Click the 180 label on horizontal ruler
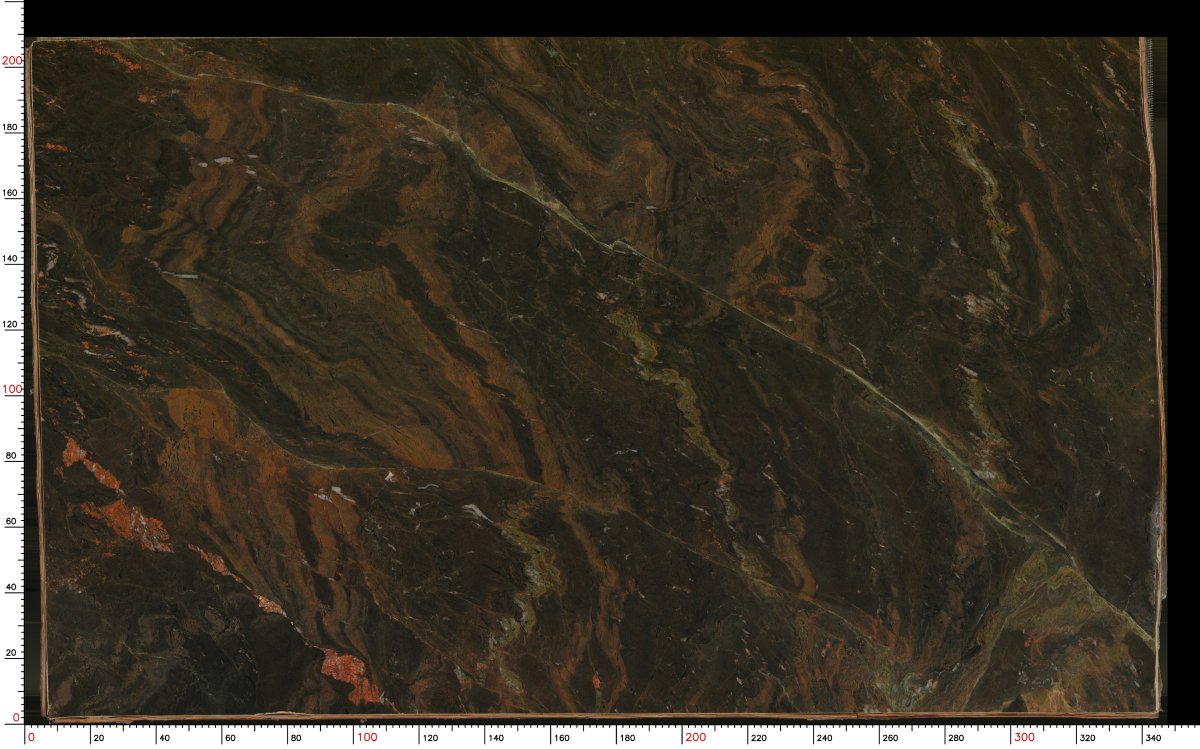The width and height of the screenshot is (1200, 749). click(628, 739)
